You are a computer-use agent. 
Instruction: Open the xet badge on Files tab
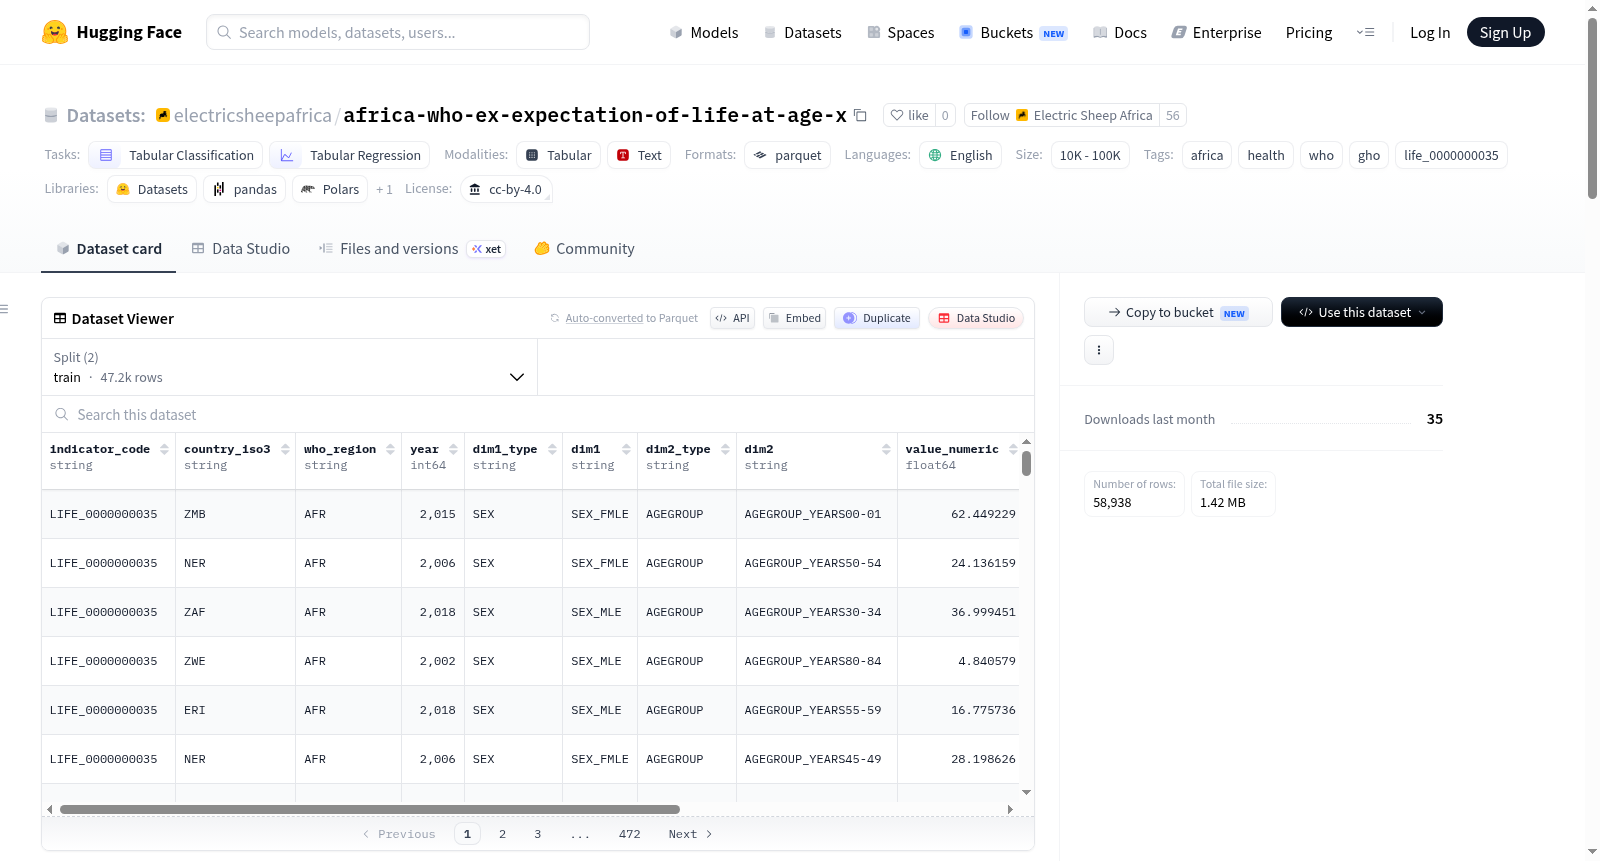[x=487, y=249]
